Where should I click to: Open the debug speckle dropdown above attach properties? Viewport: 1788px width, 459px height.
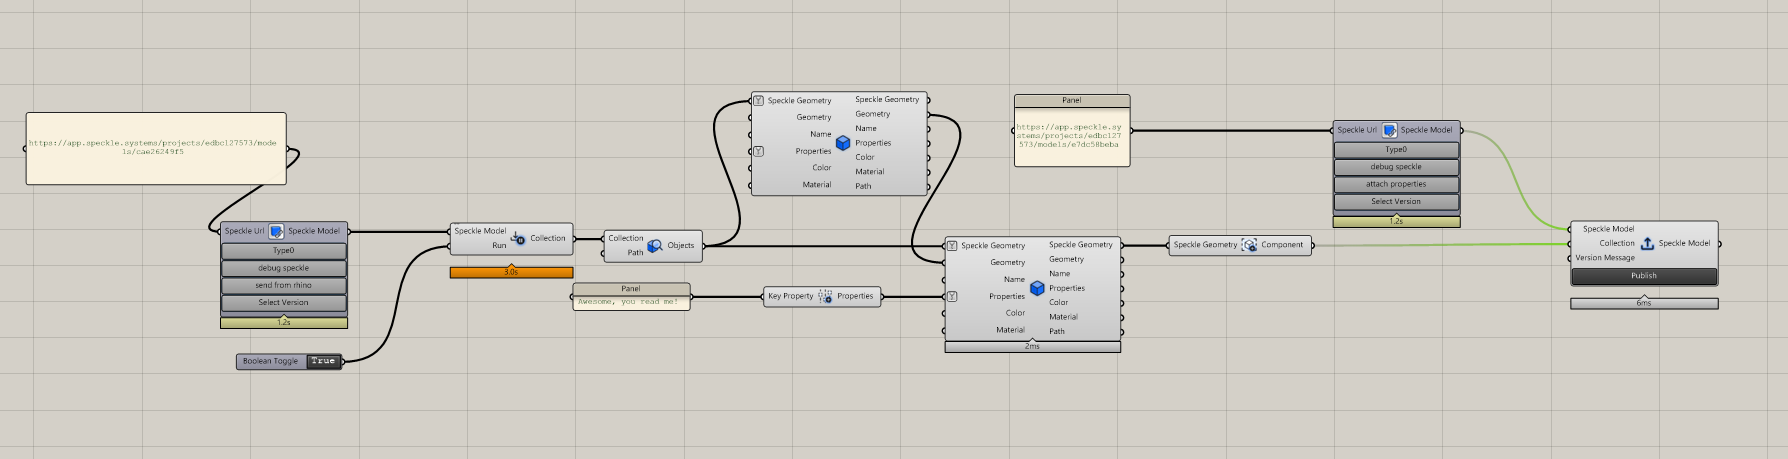point(1396,167)
